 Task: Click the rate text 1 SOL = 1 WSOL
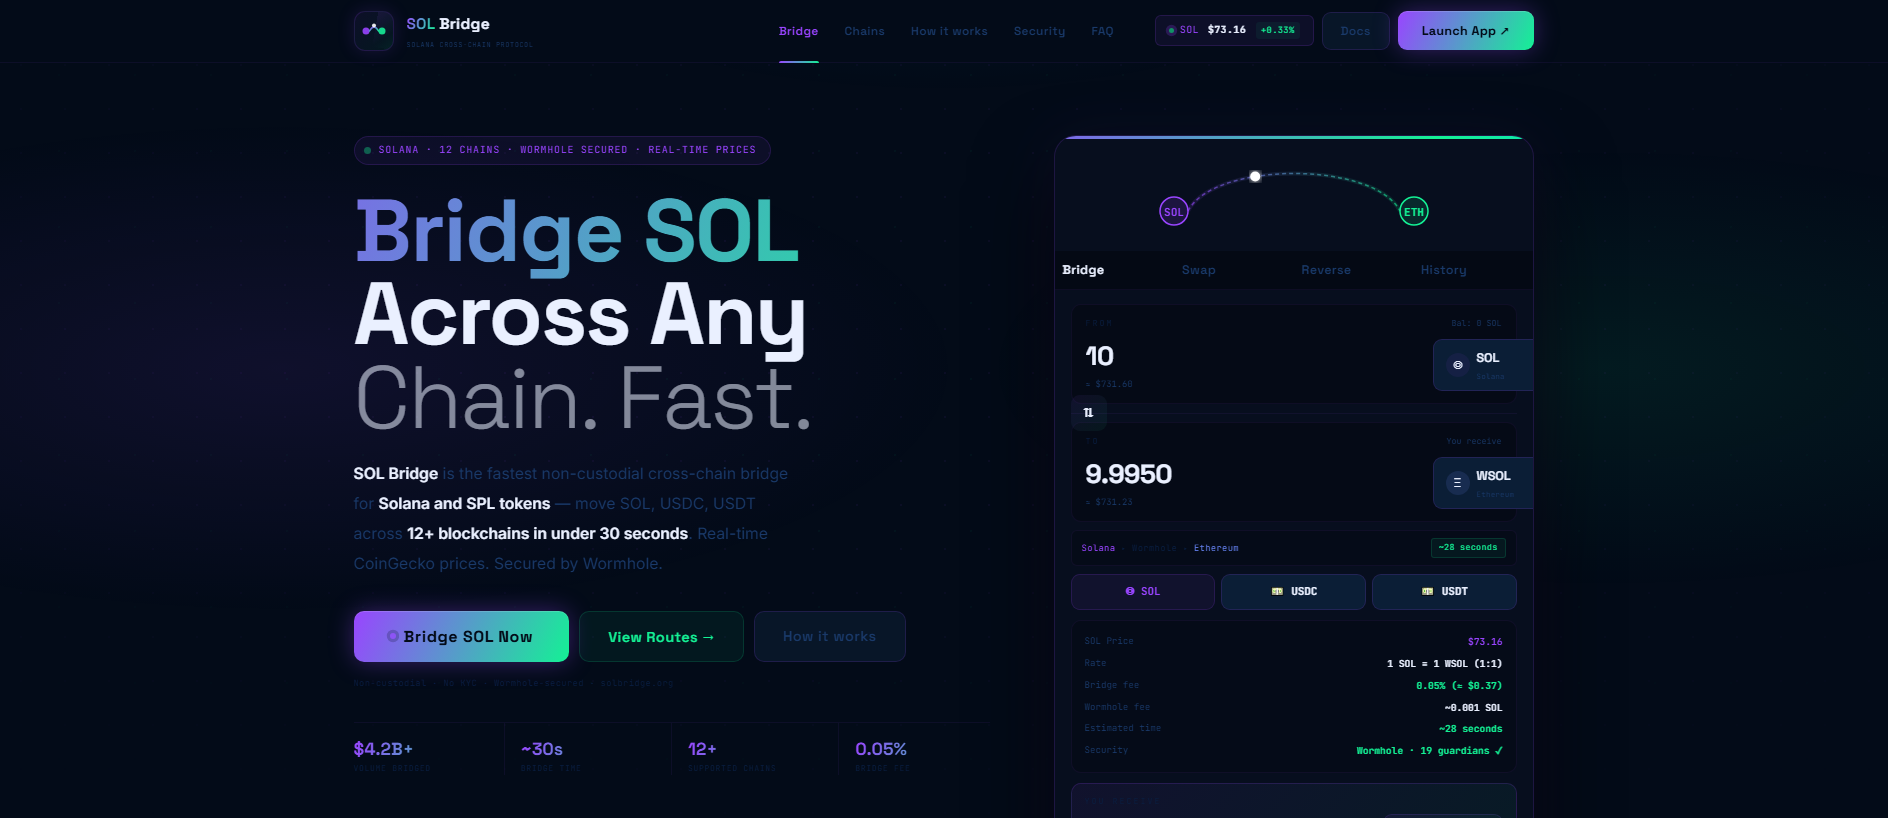point(1444,664)
